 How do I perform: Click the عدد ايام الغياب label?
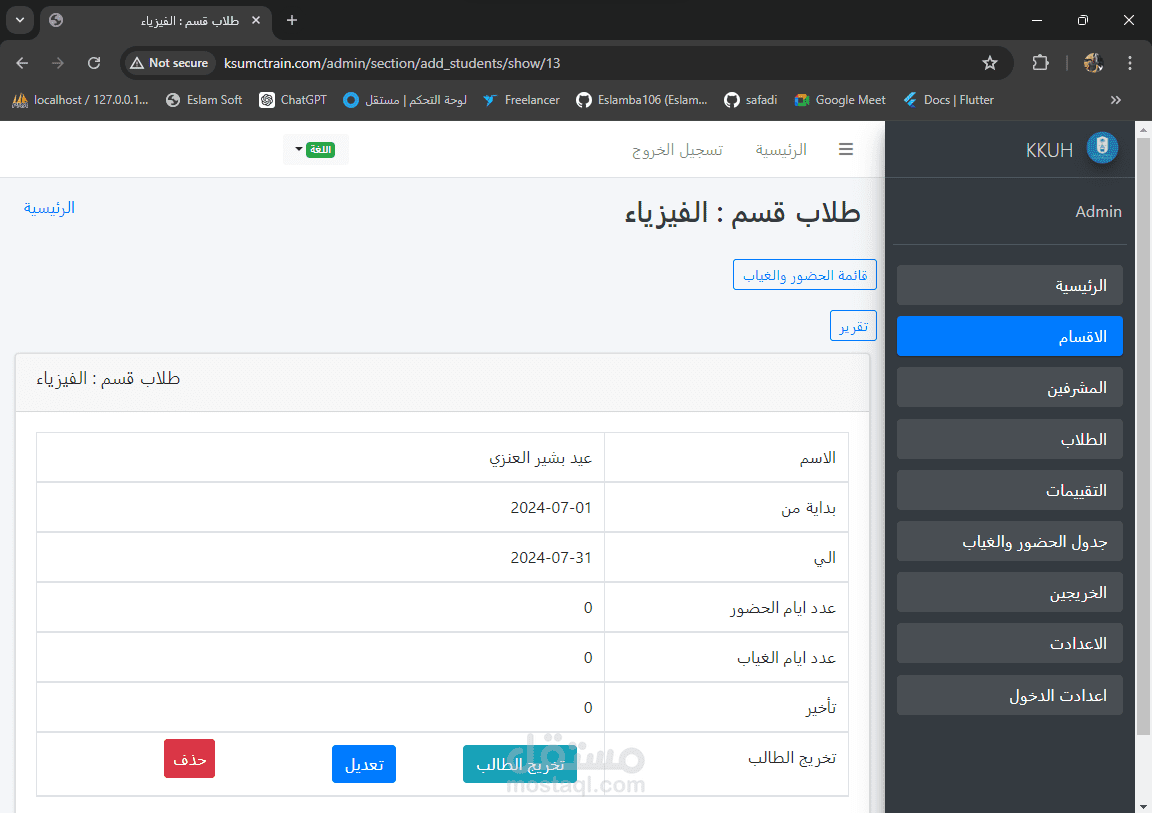coord(786,658)
